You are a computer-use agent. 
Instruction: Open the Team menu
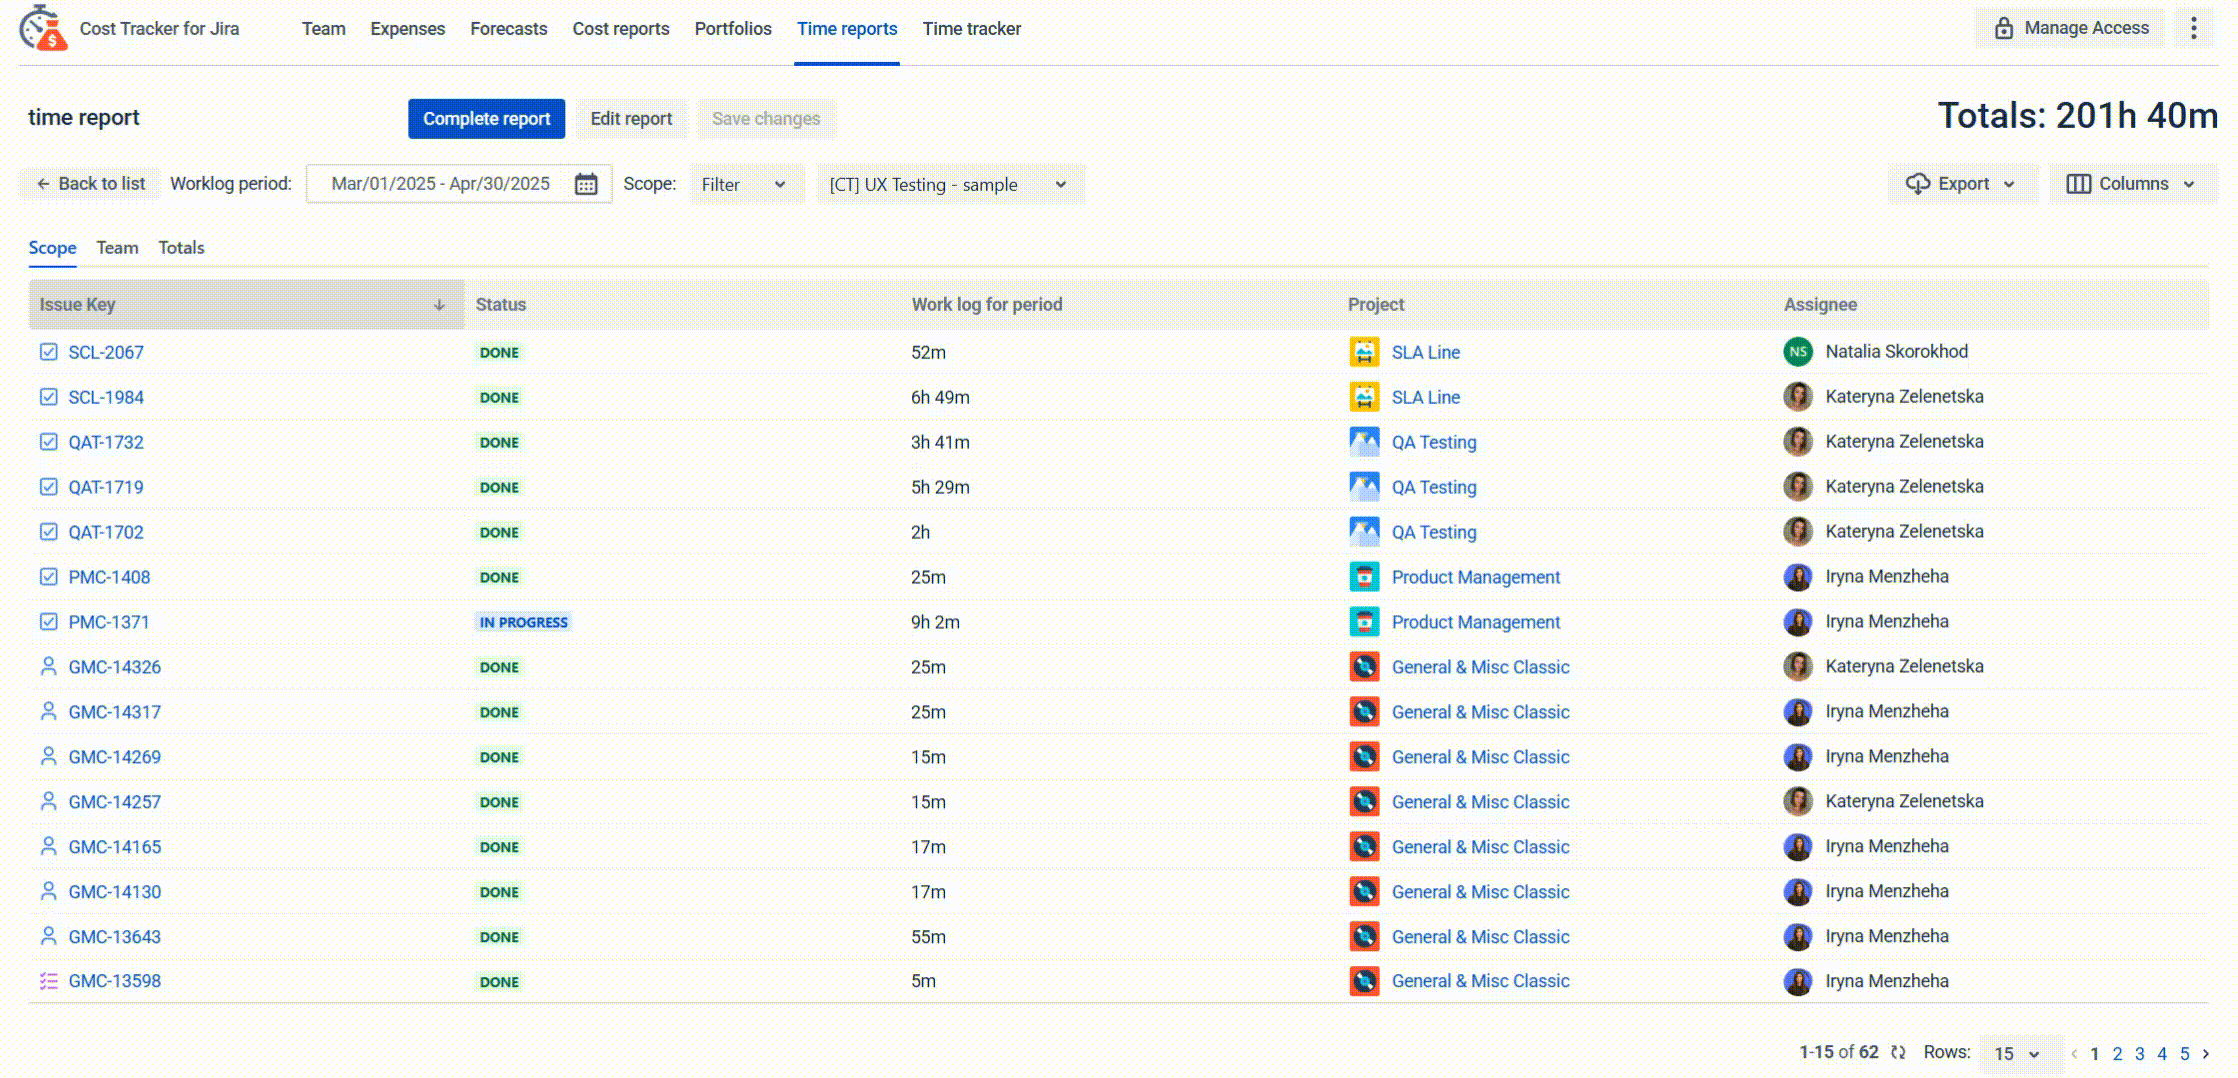(324, 29)
